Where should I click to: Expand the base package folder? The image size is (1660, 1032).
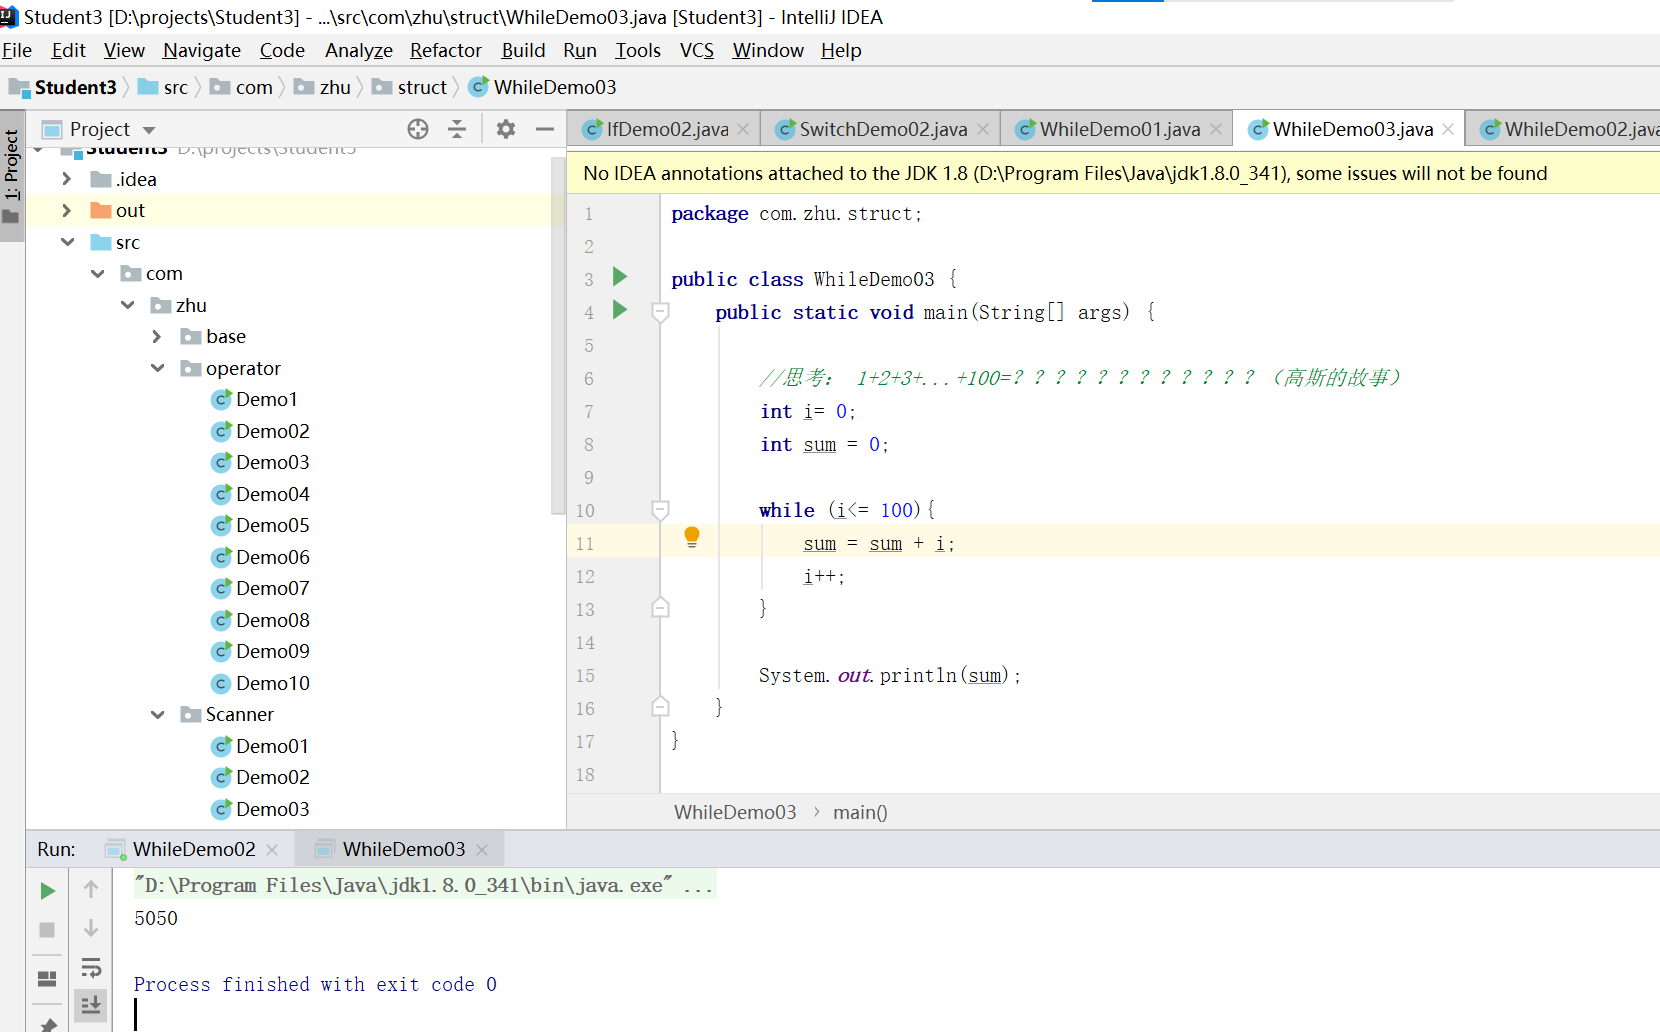157,337
